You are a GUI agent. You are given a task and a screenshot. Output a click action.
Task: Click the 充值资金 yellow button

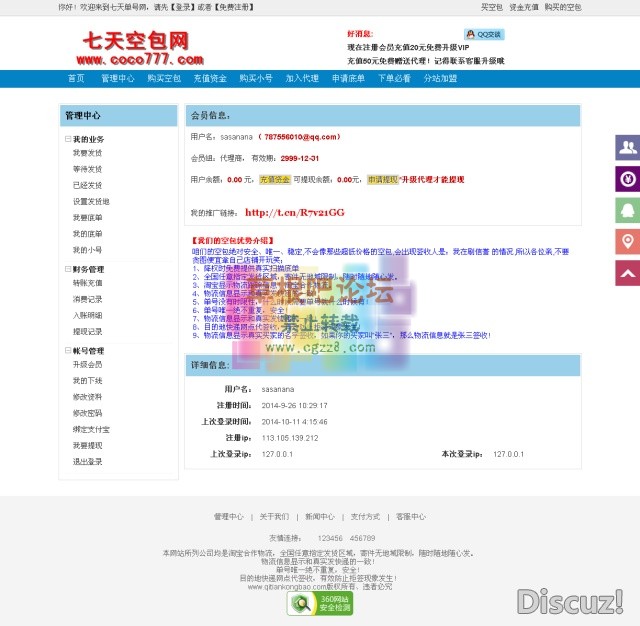[275, 180]
